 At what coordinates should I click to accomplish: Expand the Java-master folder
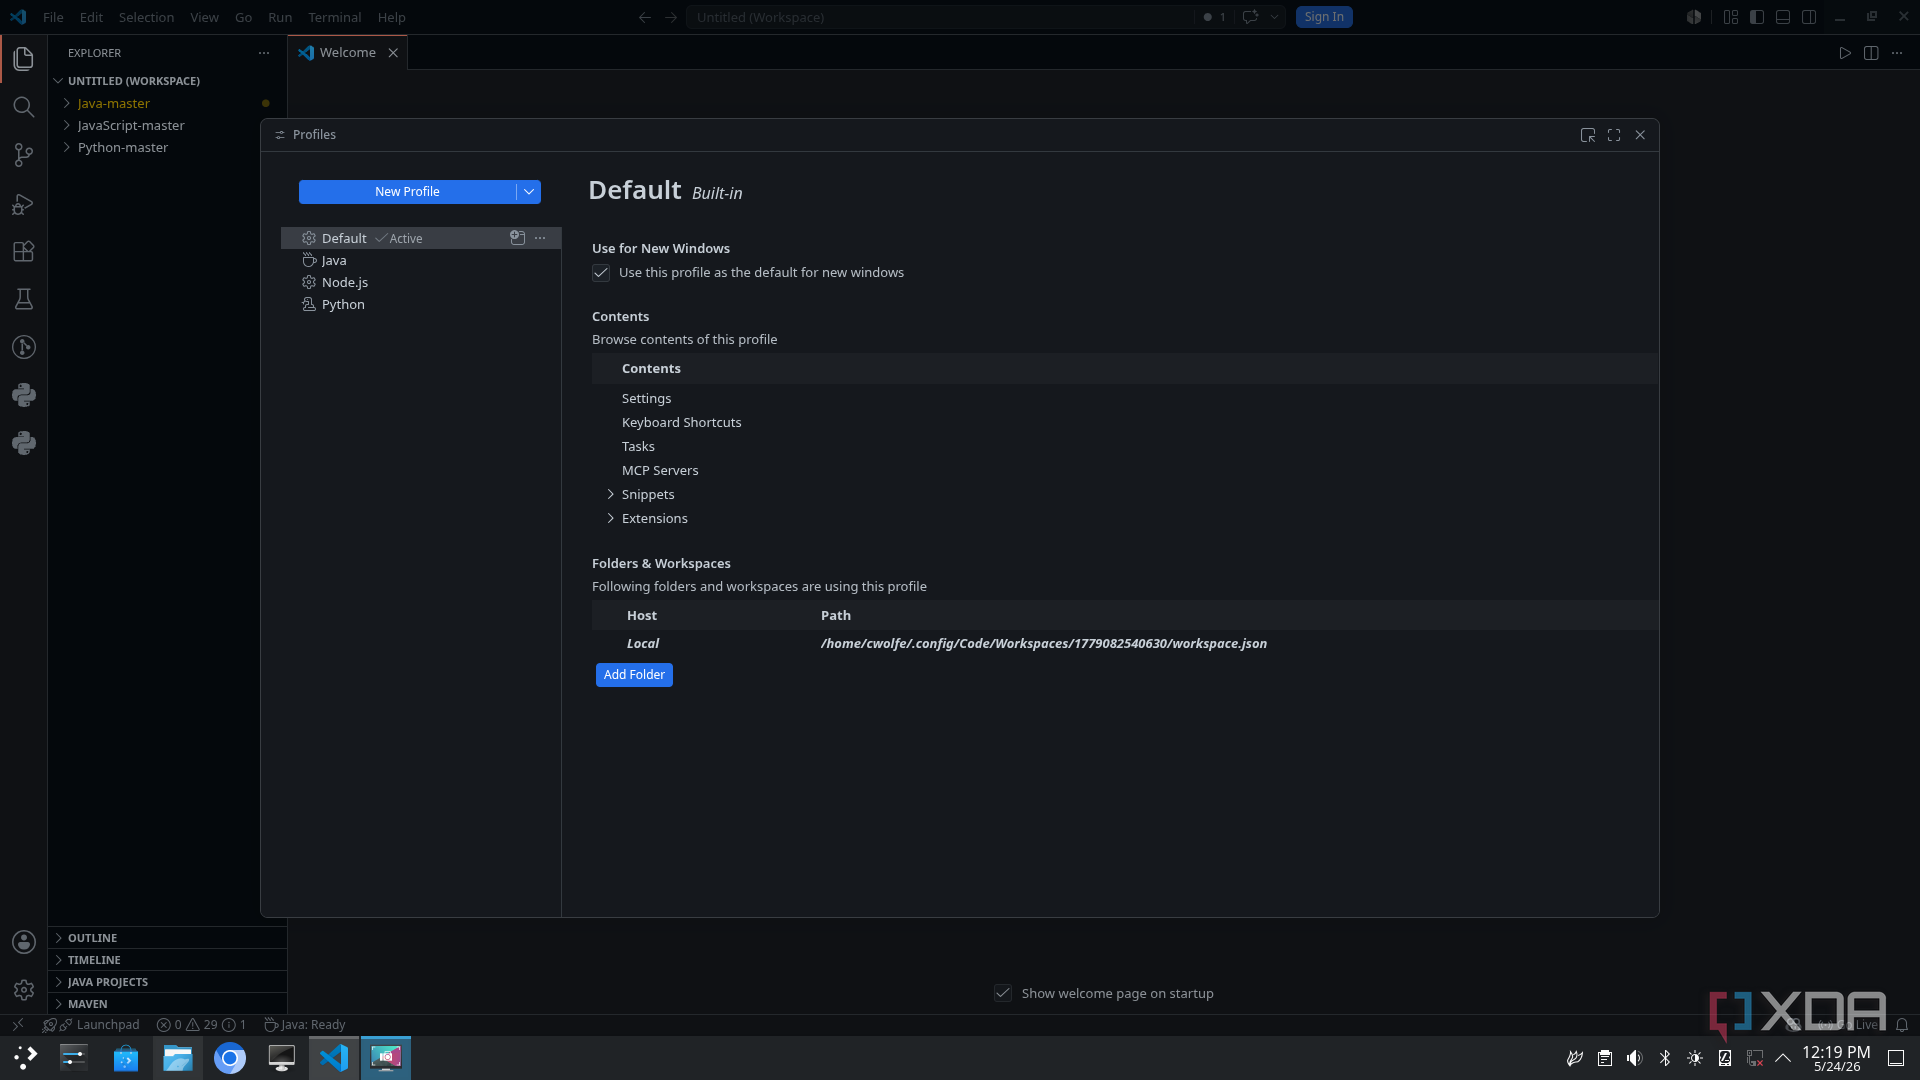tap(67, 104)
